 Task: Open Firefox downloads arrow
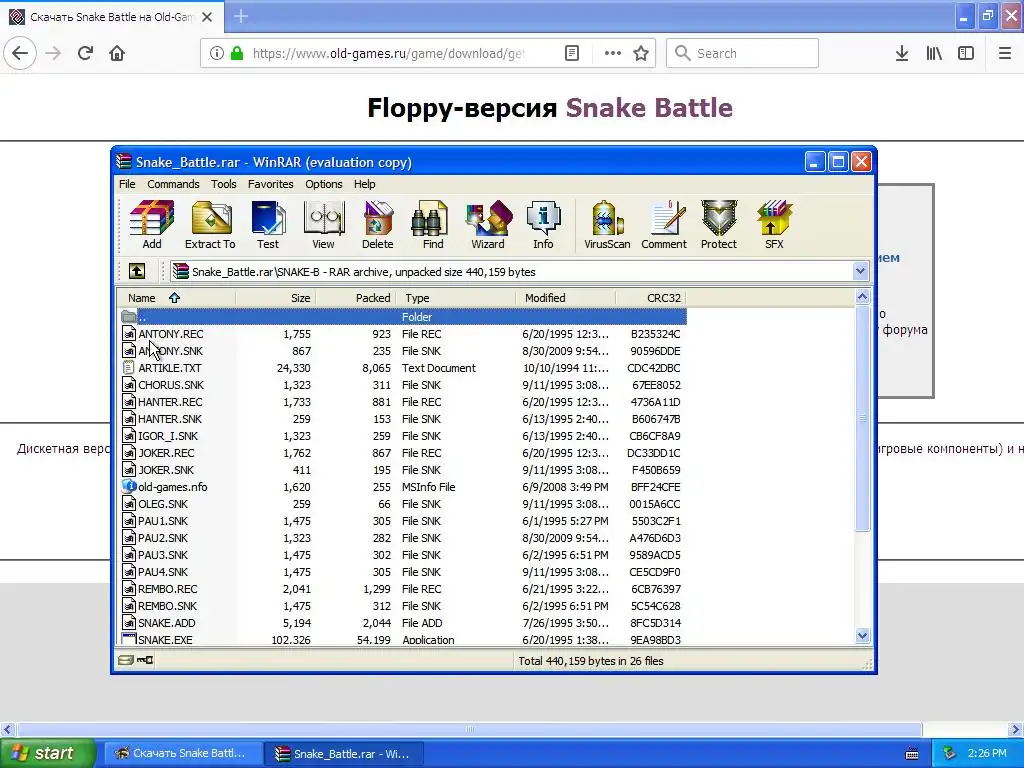pos(902,53)
